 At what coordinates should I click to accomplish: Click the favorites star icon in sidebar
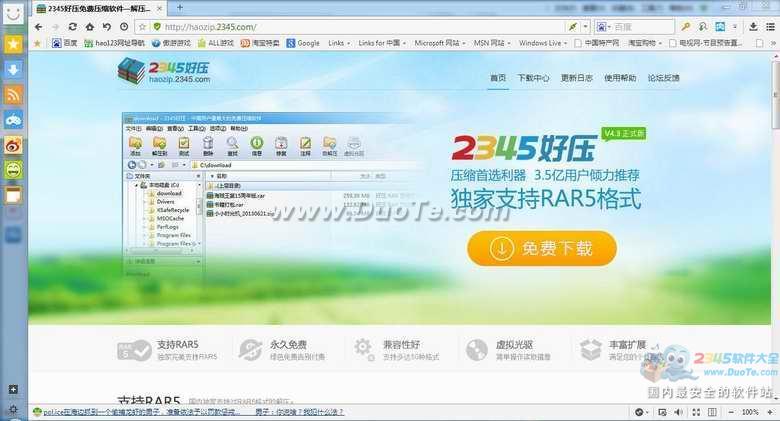13,45
